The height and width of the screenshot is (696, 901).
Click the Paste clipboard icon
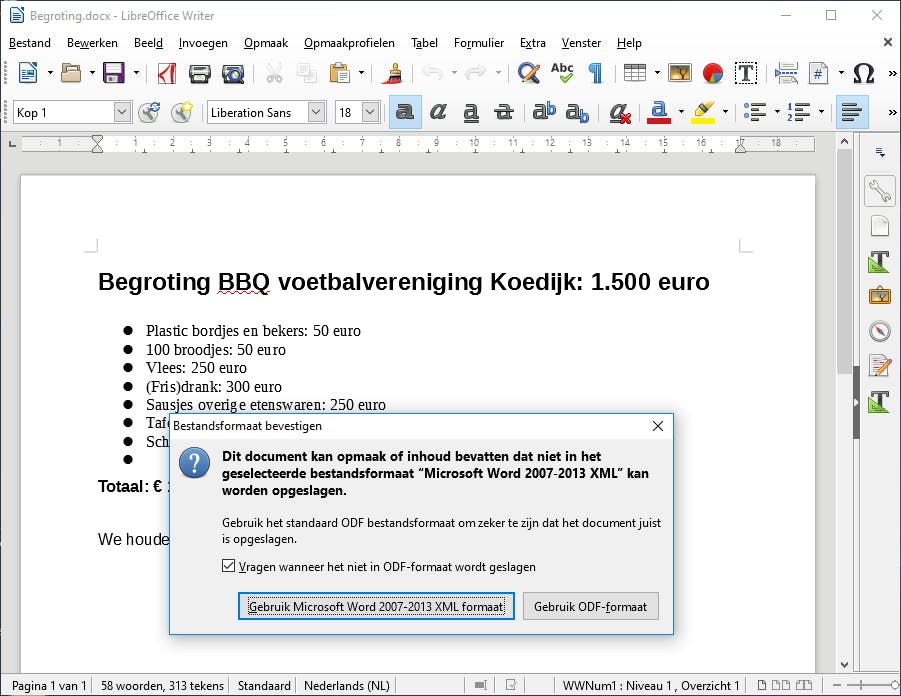click(340, 73)
